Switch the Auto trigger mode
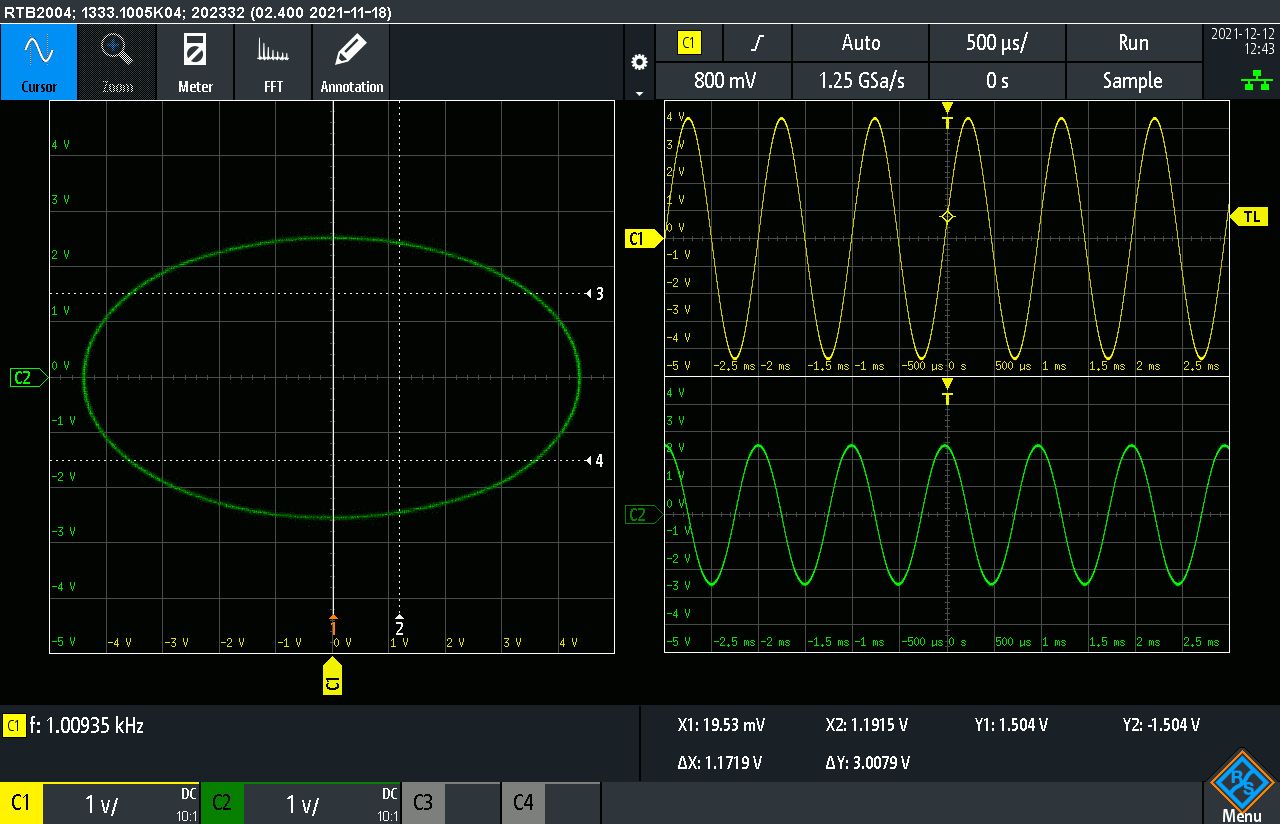This screenshot has width=1280, height=824. (861, 43)
